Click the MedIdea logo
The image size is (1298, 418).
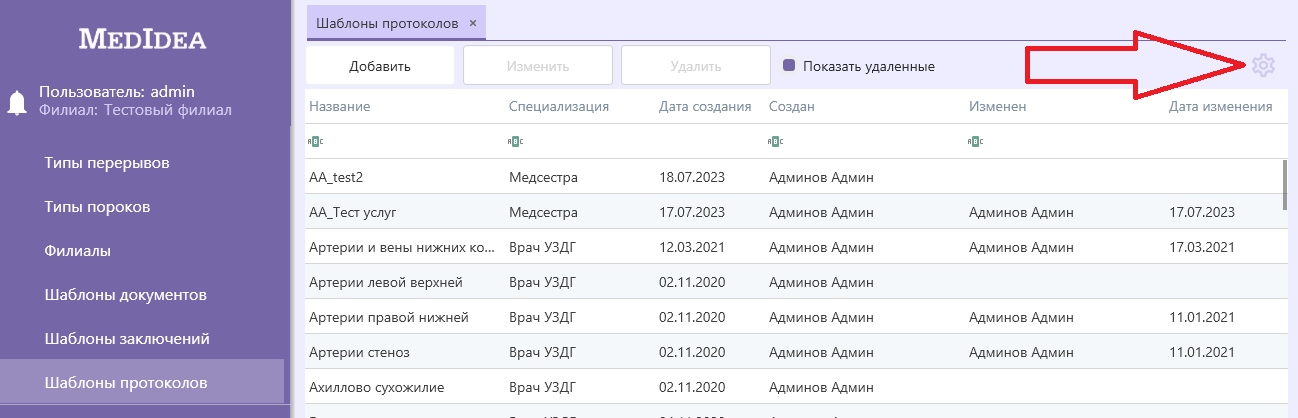pyautogui.click(x=143, y=40)
